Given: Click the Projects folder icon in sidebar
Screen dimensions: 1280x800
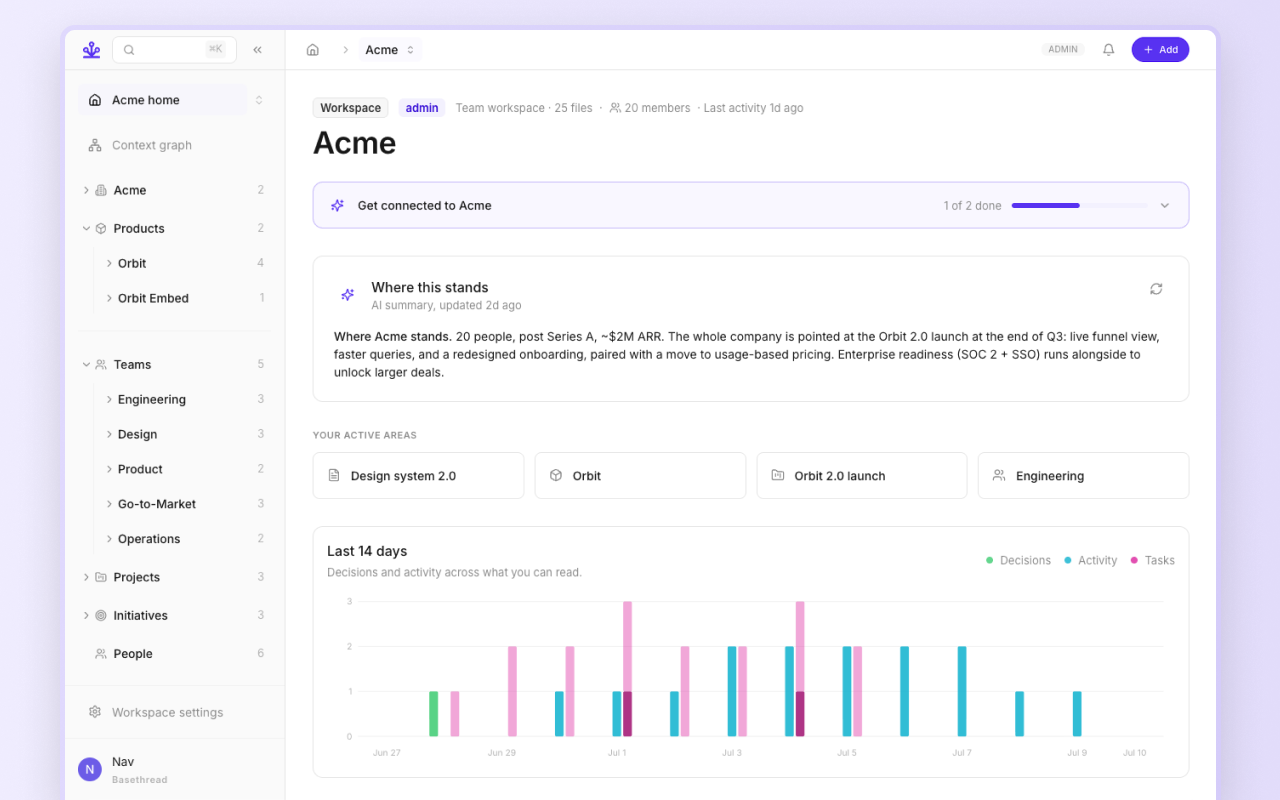Looking at the screenshot, I should coord(100,577).
